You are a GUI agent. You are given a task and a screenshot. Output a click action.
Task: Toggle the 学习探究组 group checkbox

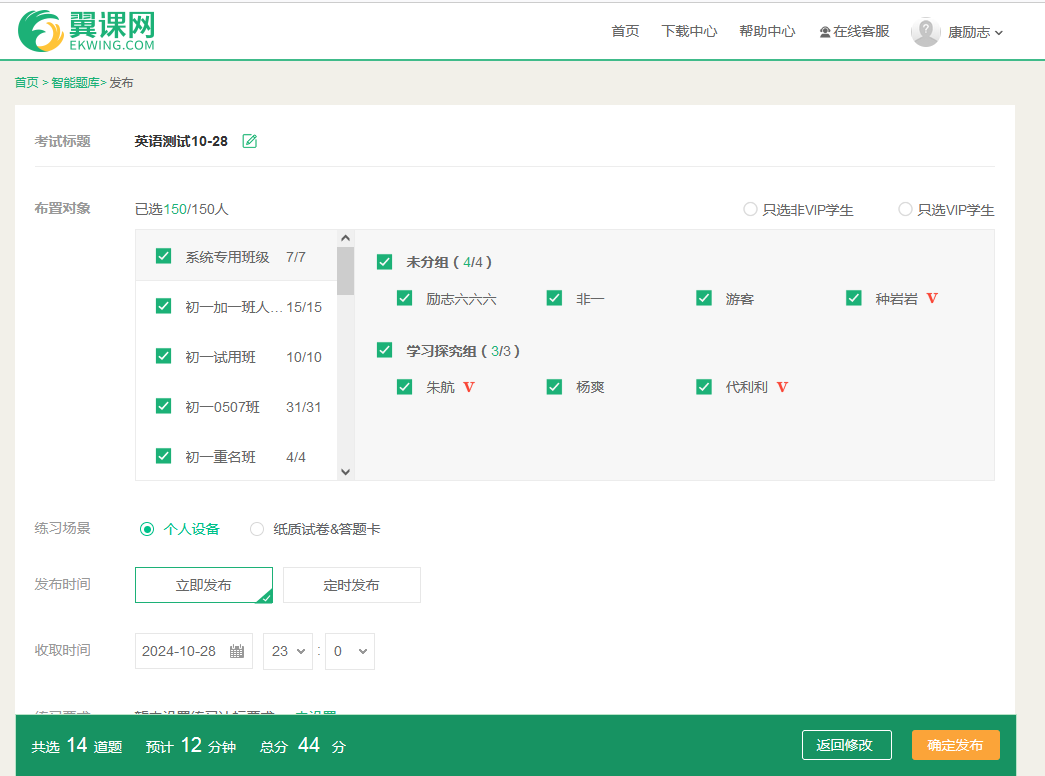click(385, 350)
